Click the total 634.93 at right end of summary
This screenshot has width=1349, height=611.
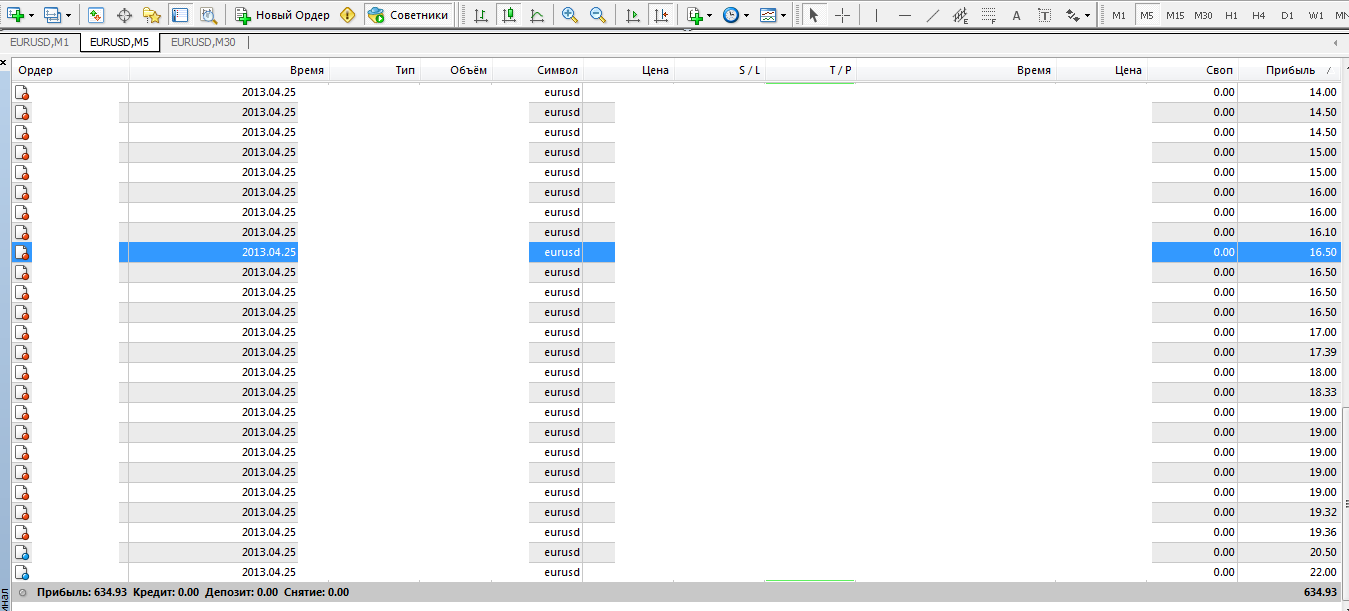(1320, 592)
